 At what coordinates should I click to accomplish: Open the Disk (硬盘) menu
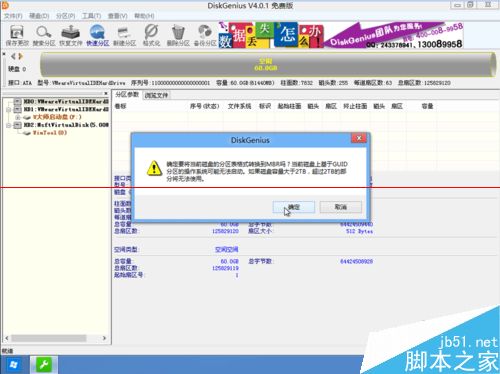(x=39, y=16)
